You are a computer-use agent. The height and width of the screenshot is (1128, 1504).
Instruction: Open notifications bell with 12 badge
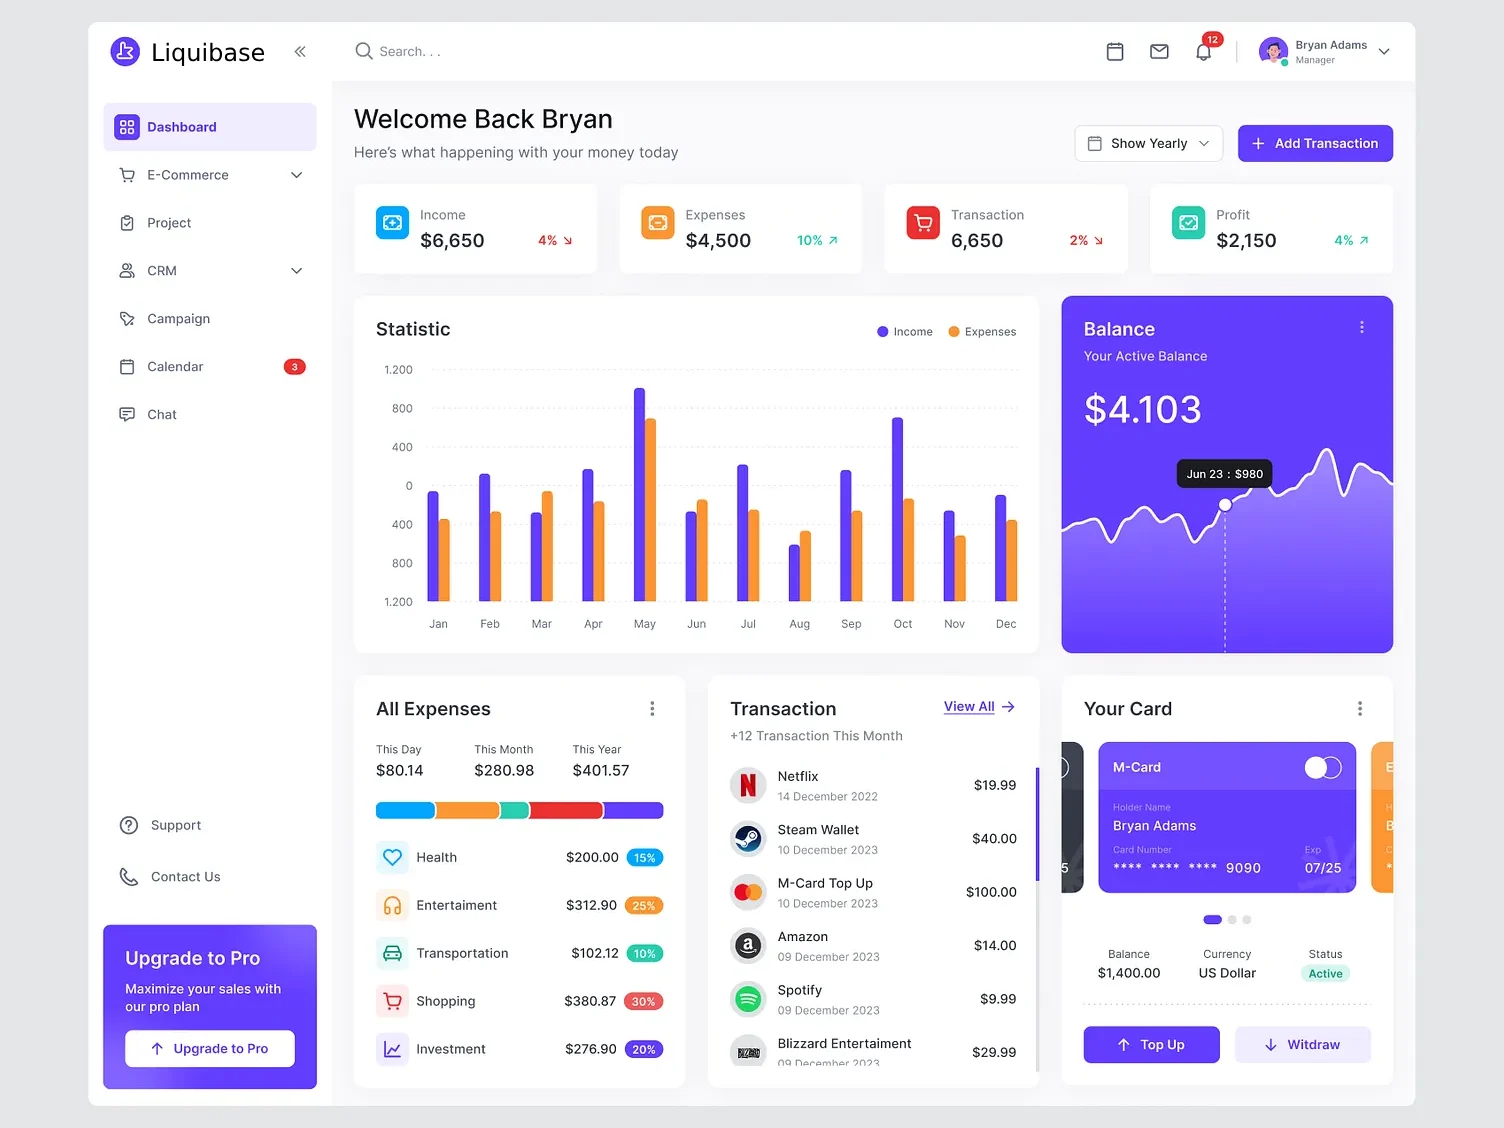[x=1203, y=52]
